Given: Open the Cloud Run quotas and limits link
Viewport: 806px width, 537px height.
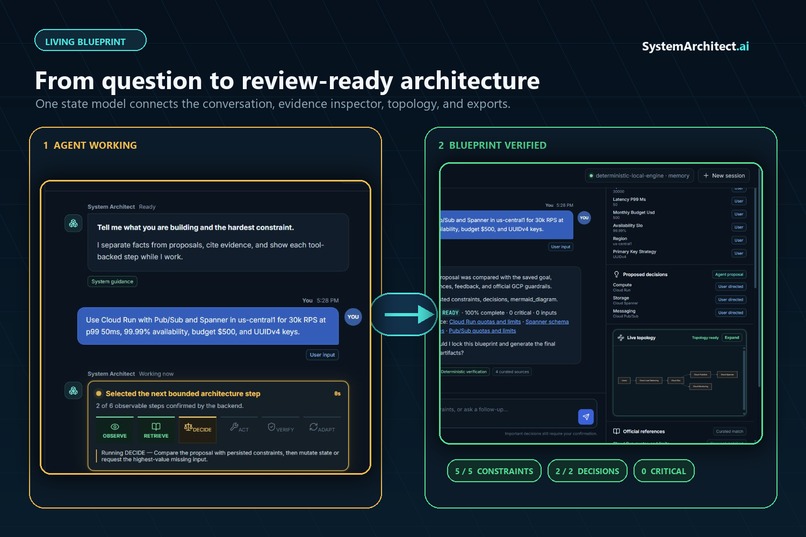Looking at the screenshot, I should (485, 322).
